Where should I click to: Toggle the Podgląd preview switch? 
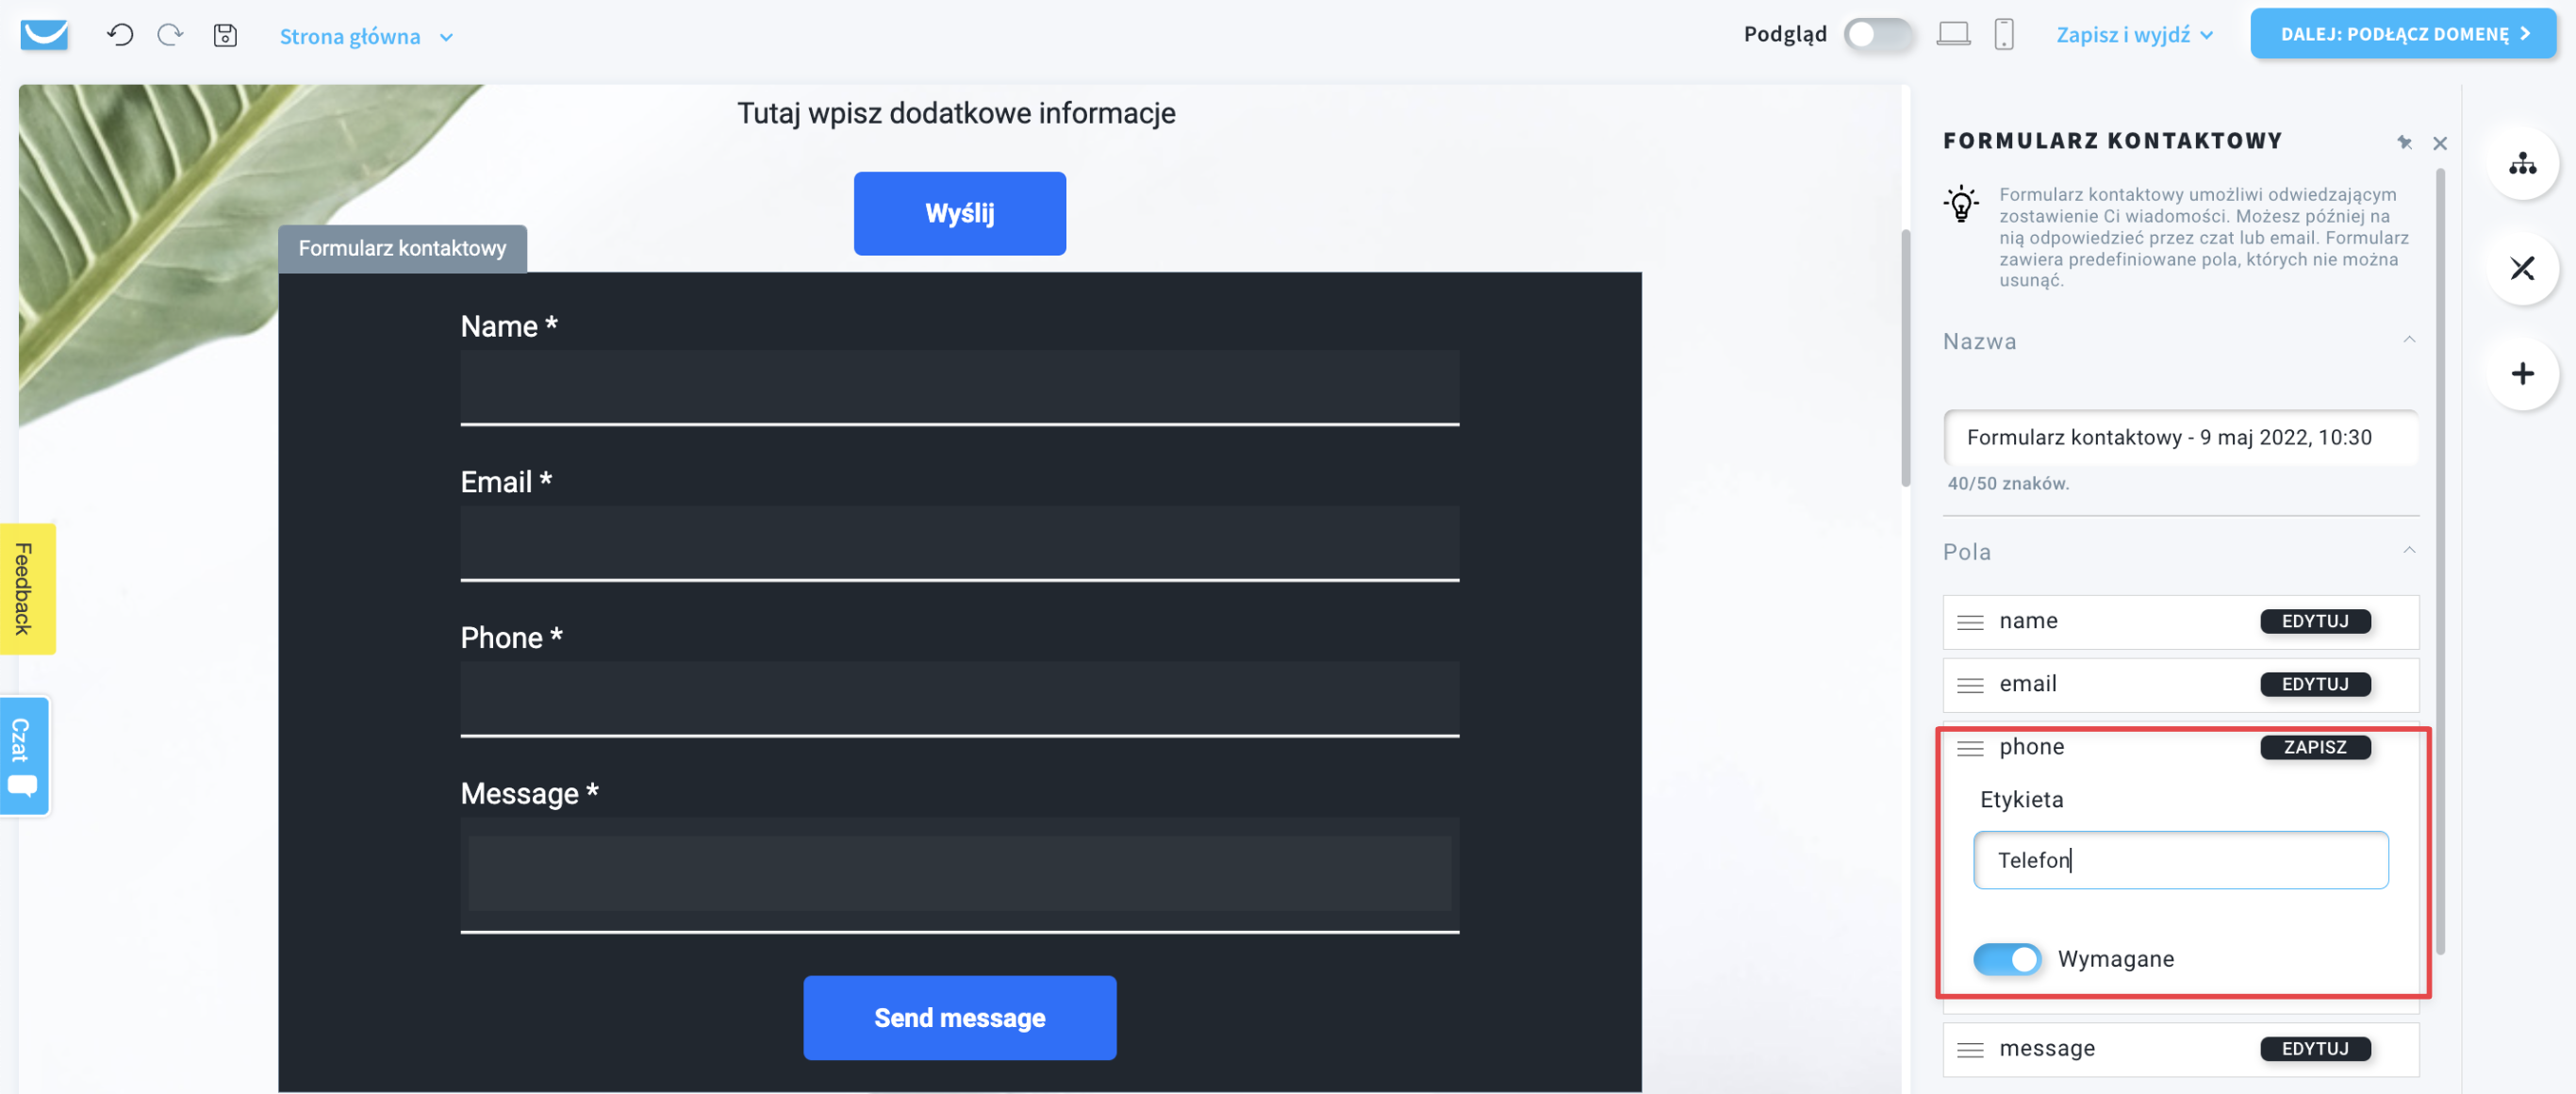[1877, 34]
